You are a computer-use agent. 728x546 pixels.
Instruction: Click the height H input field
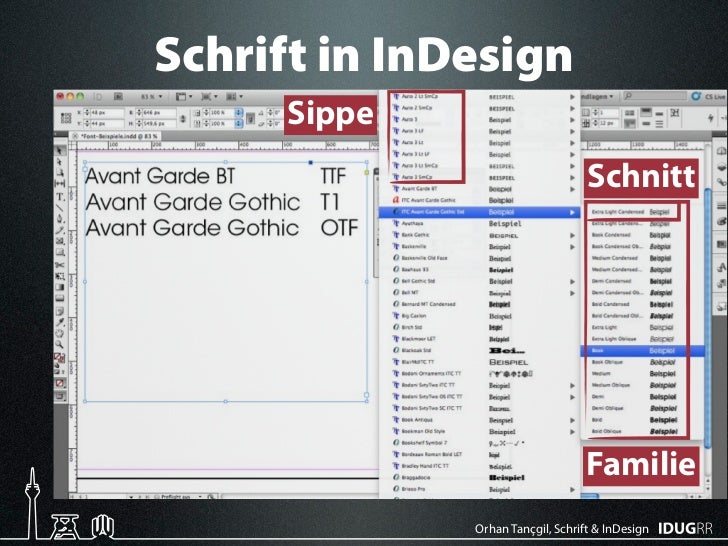point(159,124)
